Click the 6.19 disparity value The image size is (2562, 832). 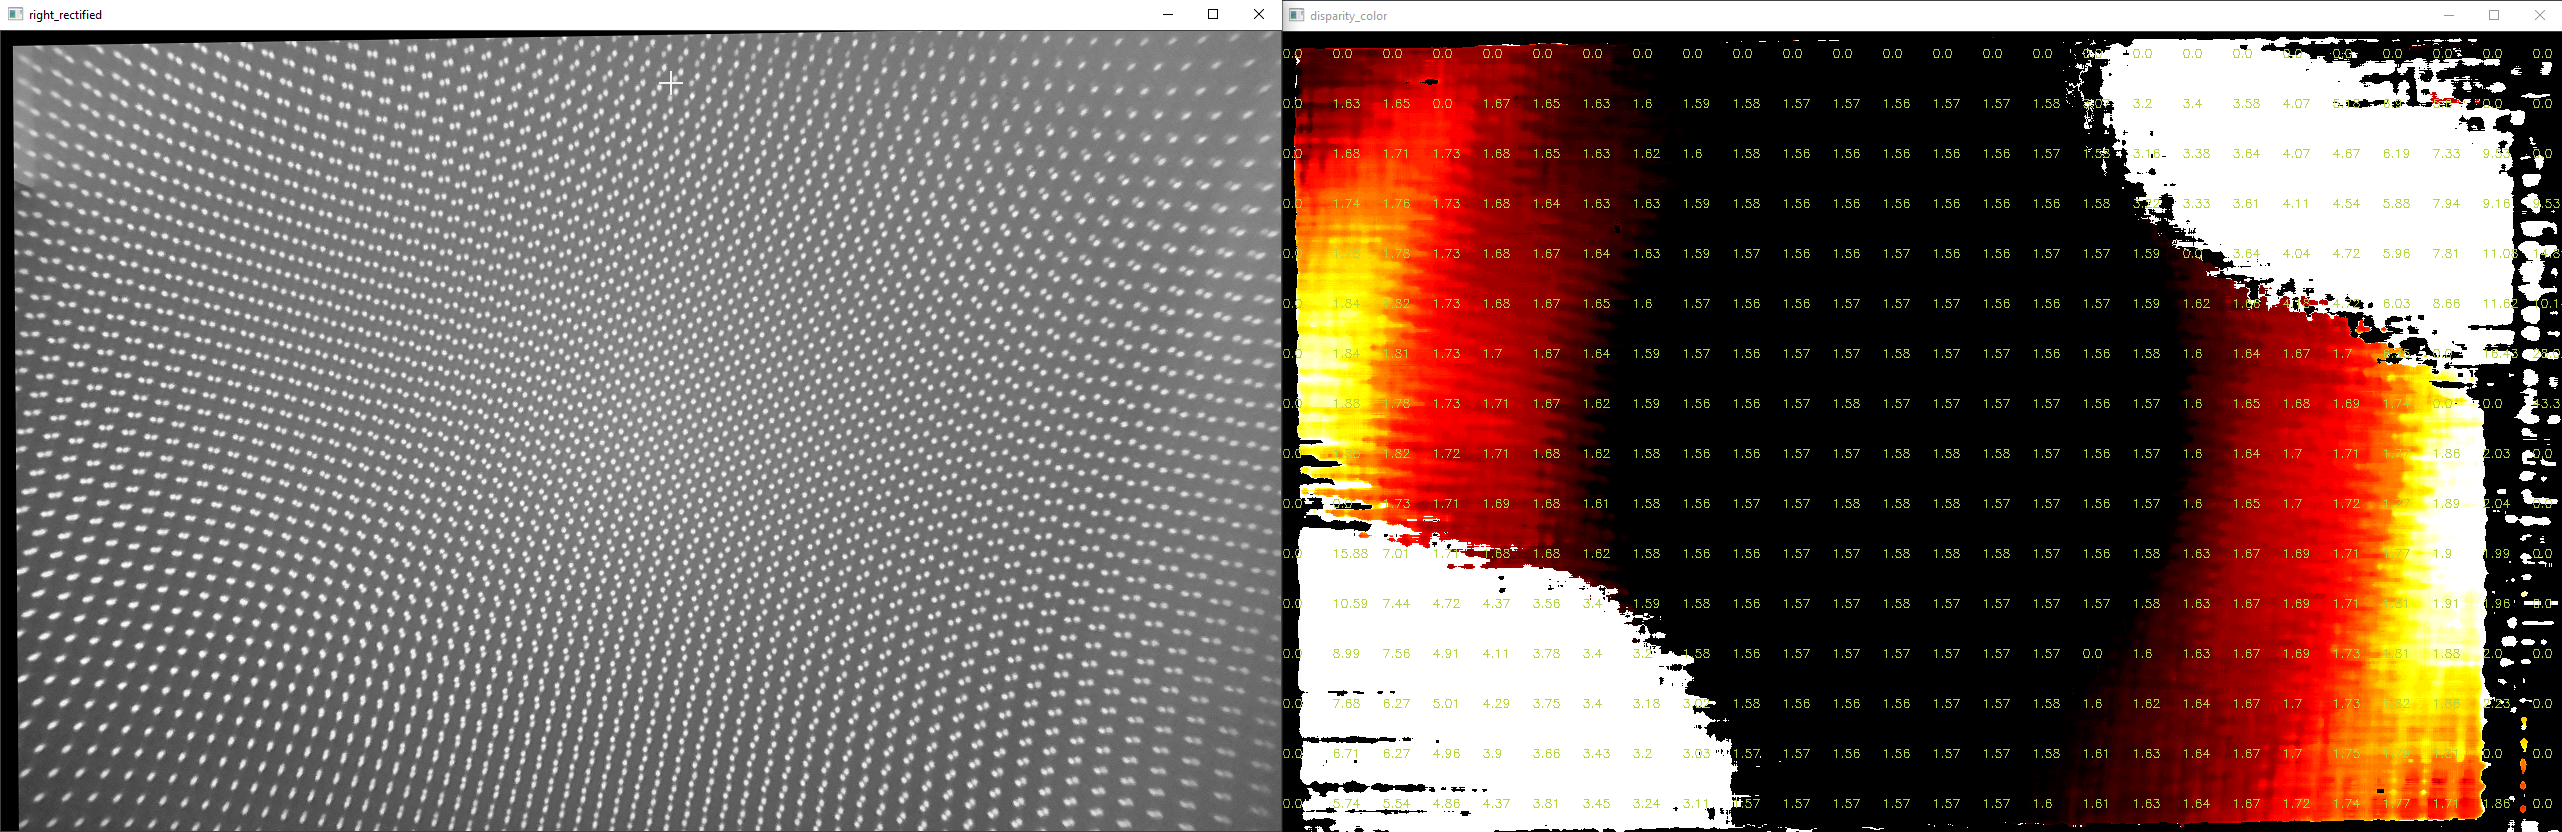pos(2396,154)
